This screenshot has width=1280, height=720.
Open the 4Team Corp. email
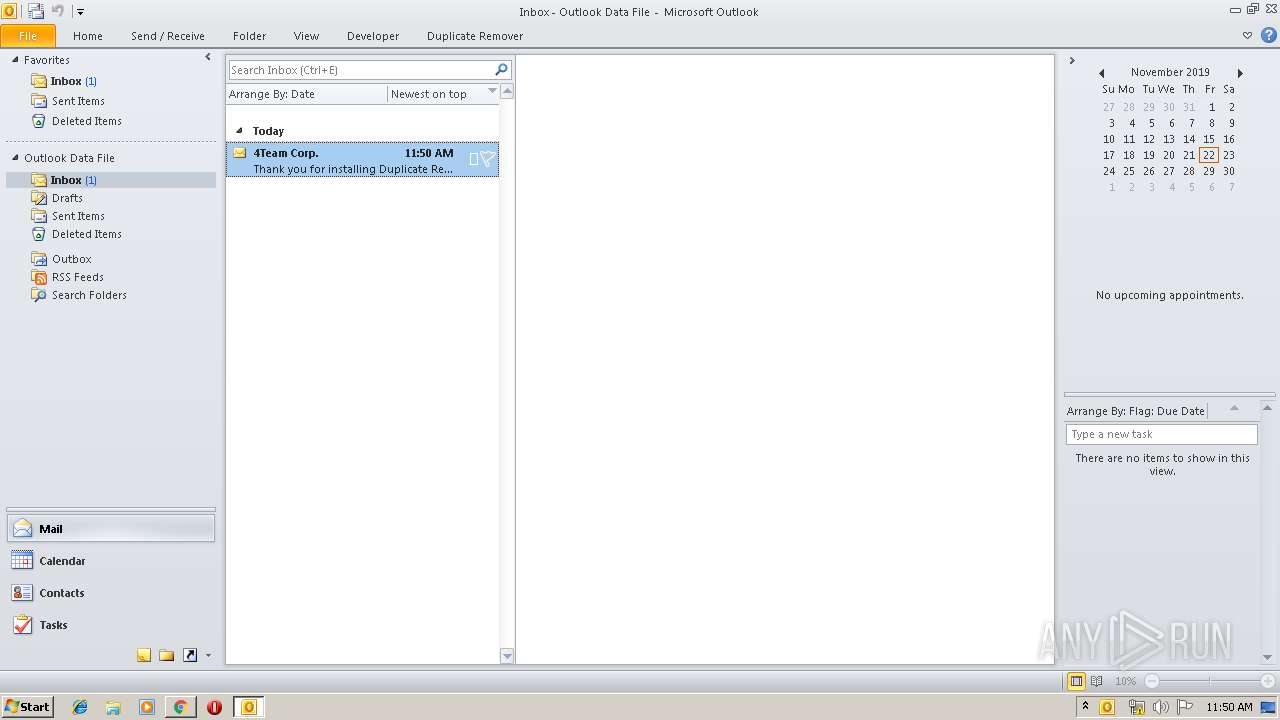point(362,160)
